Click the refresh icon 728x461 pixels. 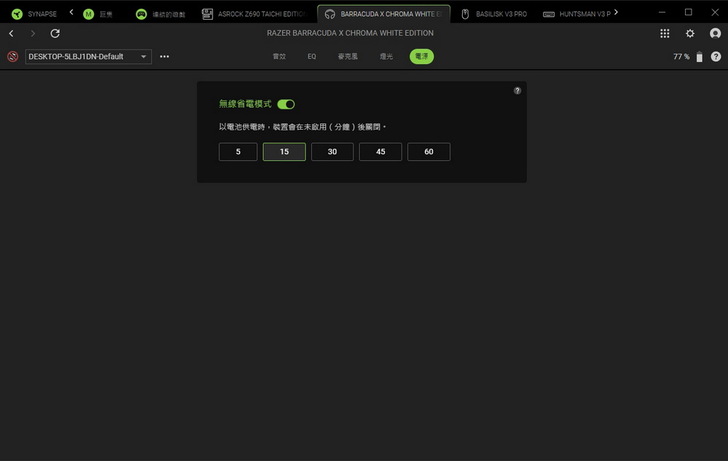point(55,33)
